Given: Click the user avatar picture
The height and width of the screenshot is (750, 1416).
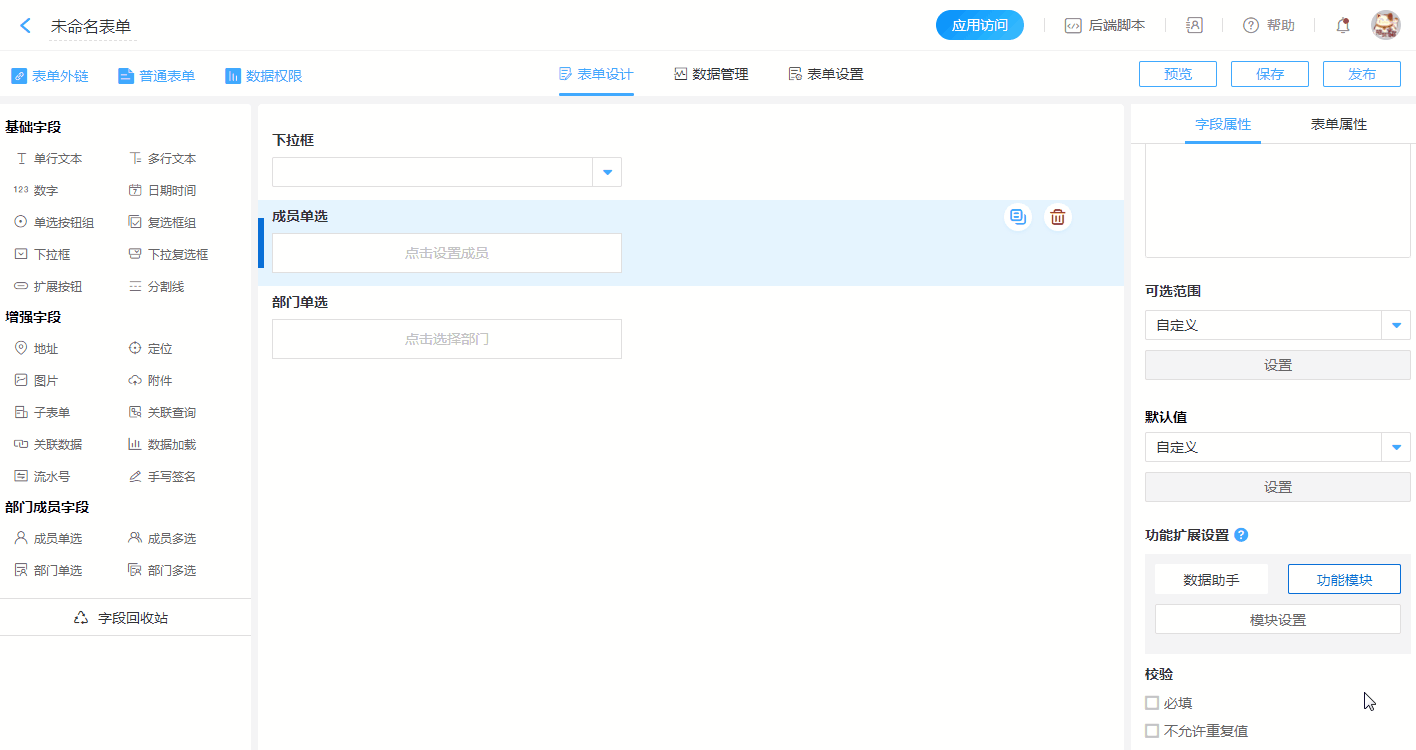Looking at the screenshot, I should coord(1385,26).
